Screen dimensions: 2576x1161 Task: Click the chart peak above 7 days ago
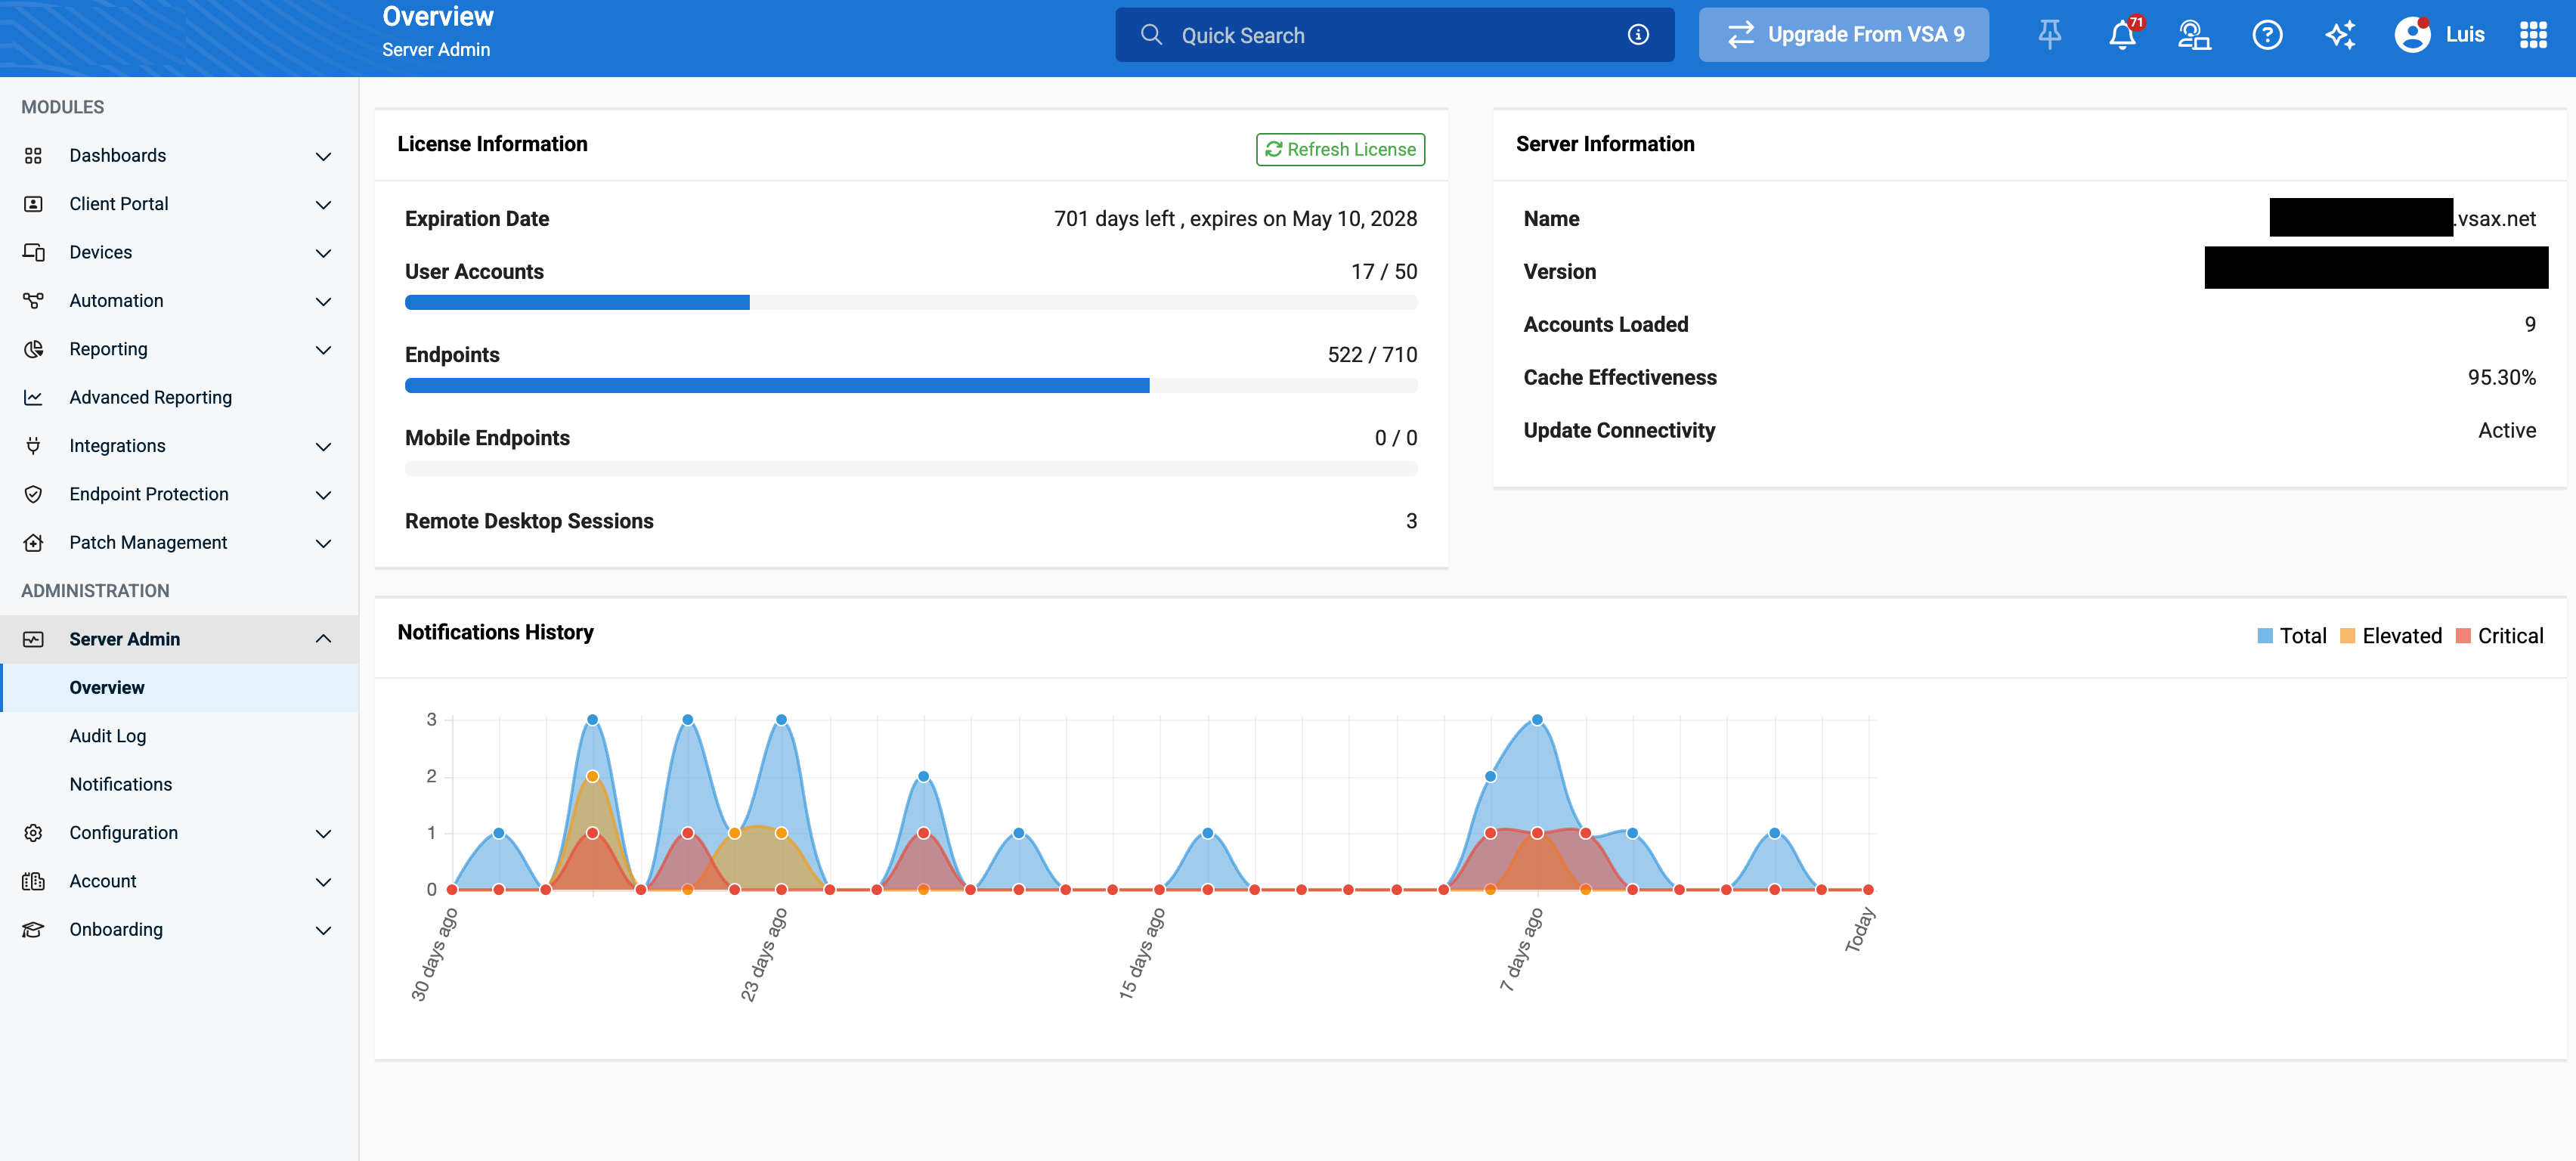[x=1537, y=720]
